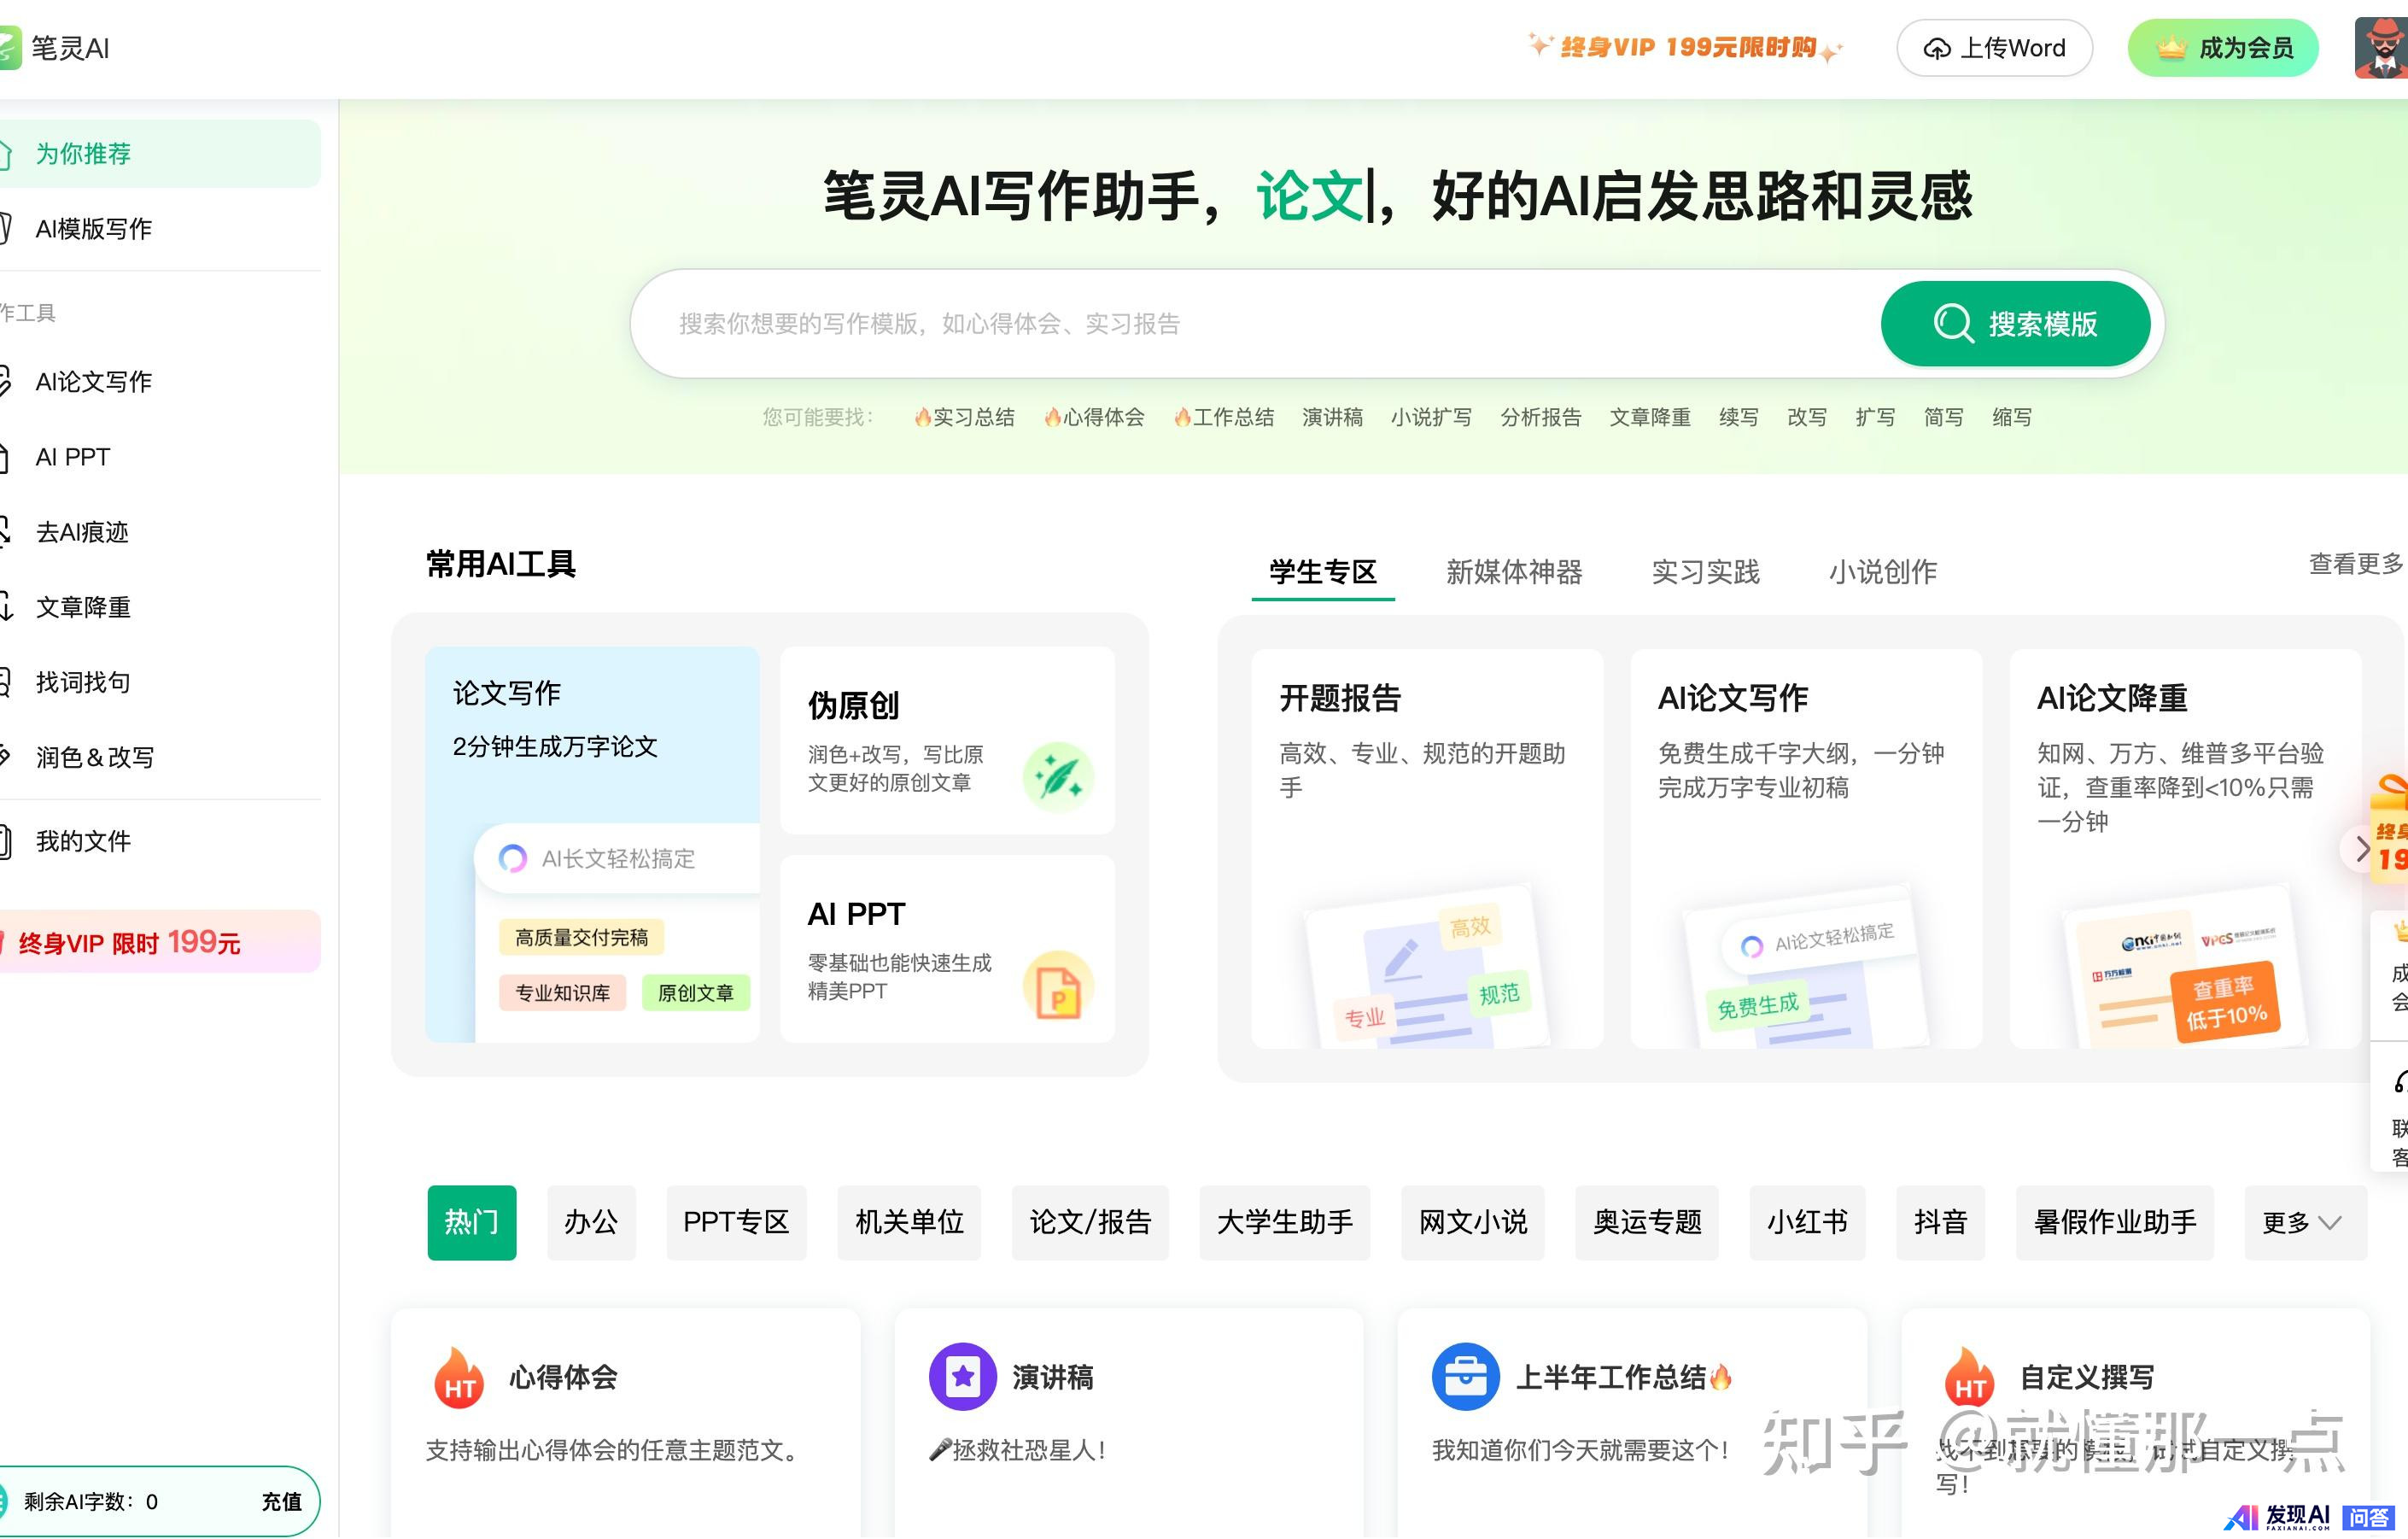Select the 论文/报告 category tab
The image size is (2408, 1539).
coord(1089,1223)
